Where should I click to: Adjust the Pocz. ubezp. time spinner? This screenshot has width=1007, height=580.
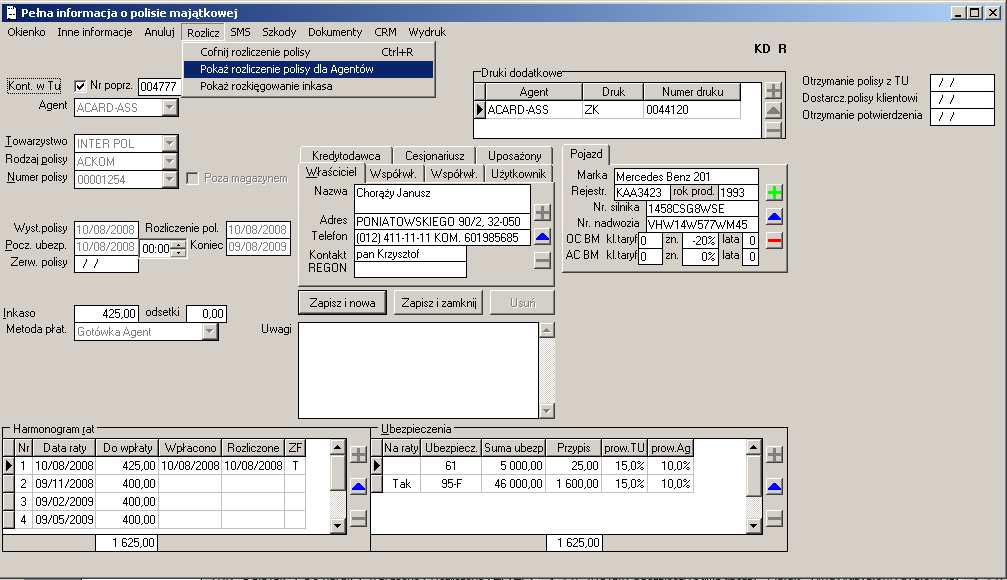coord(179,248)
